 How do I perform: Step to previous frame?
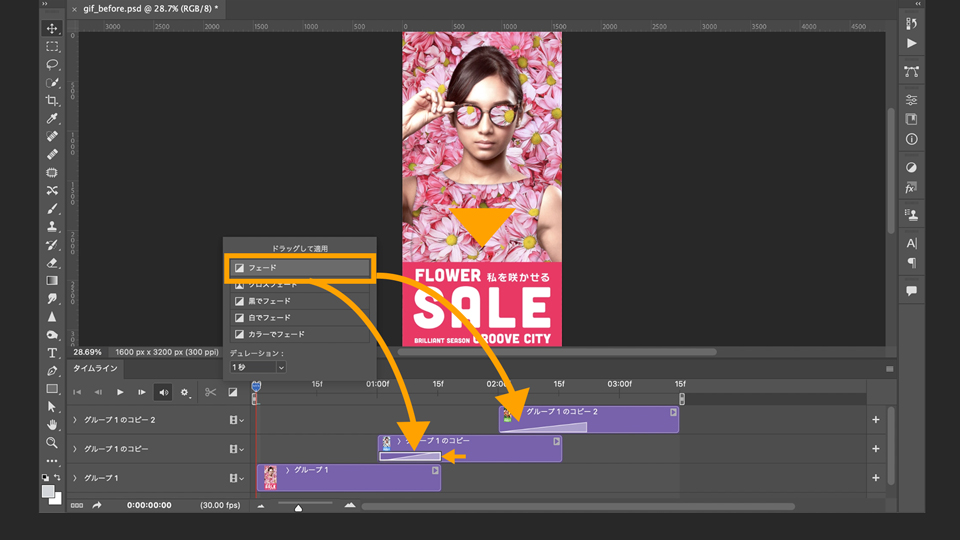coord(98,392)
